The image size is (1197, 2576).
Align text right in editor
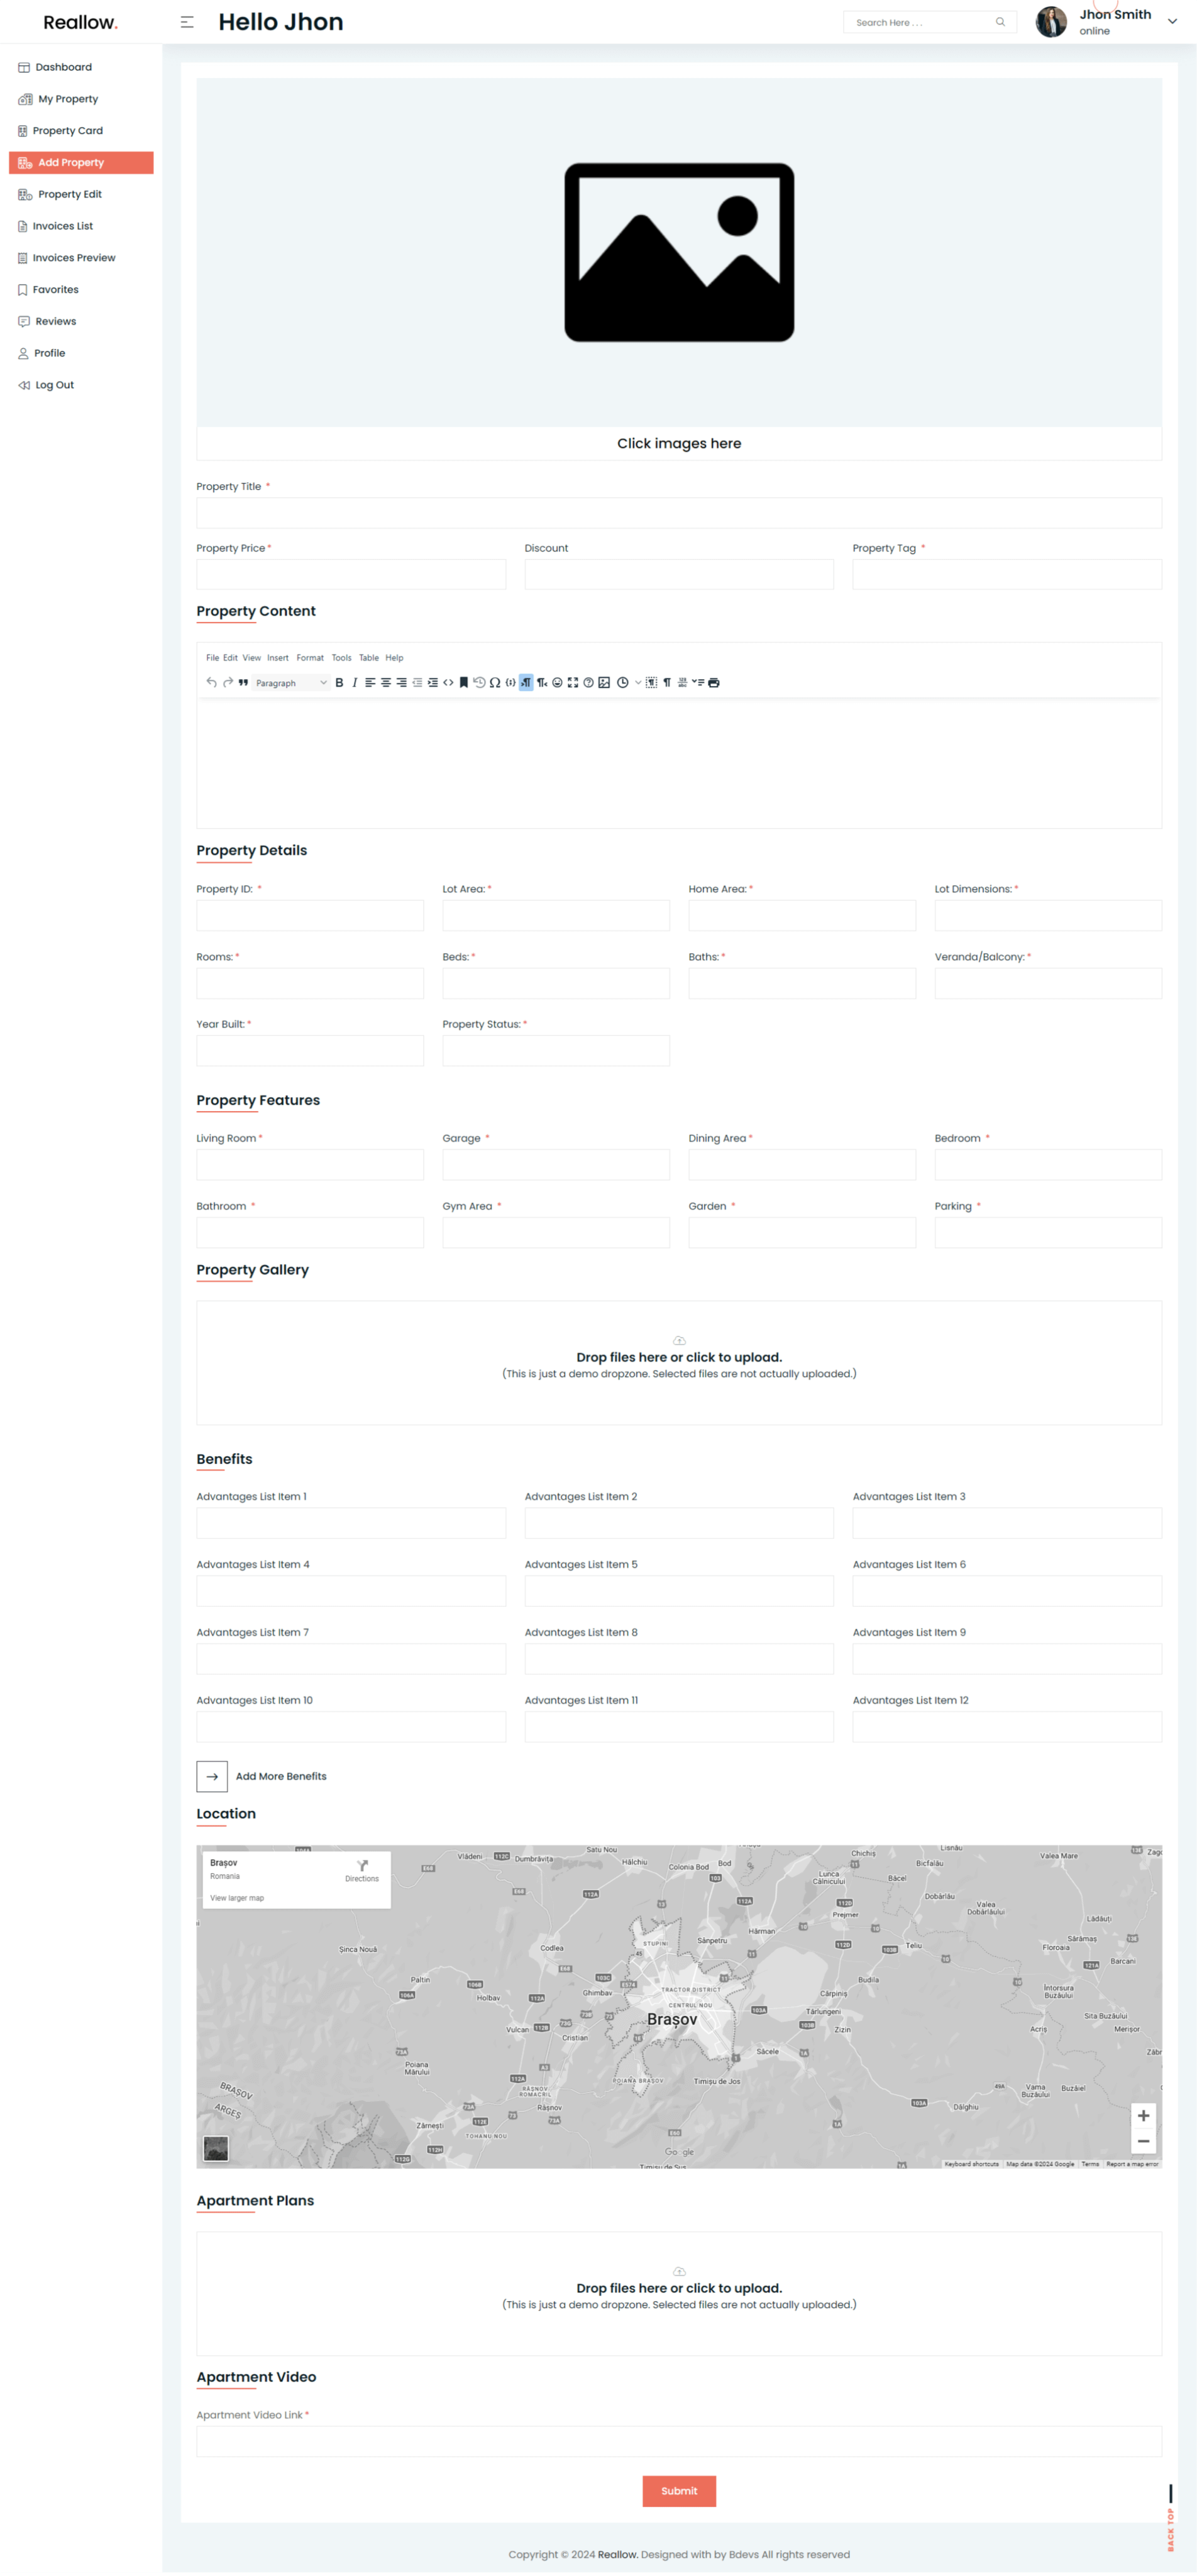click(402, 682)
